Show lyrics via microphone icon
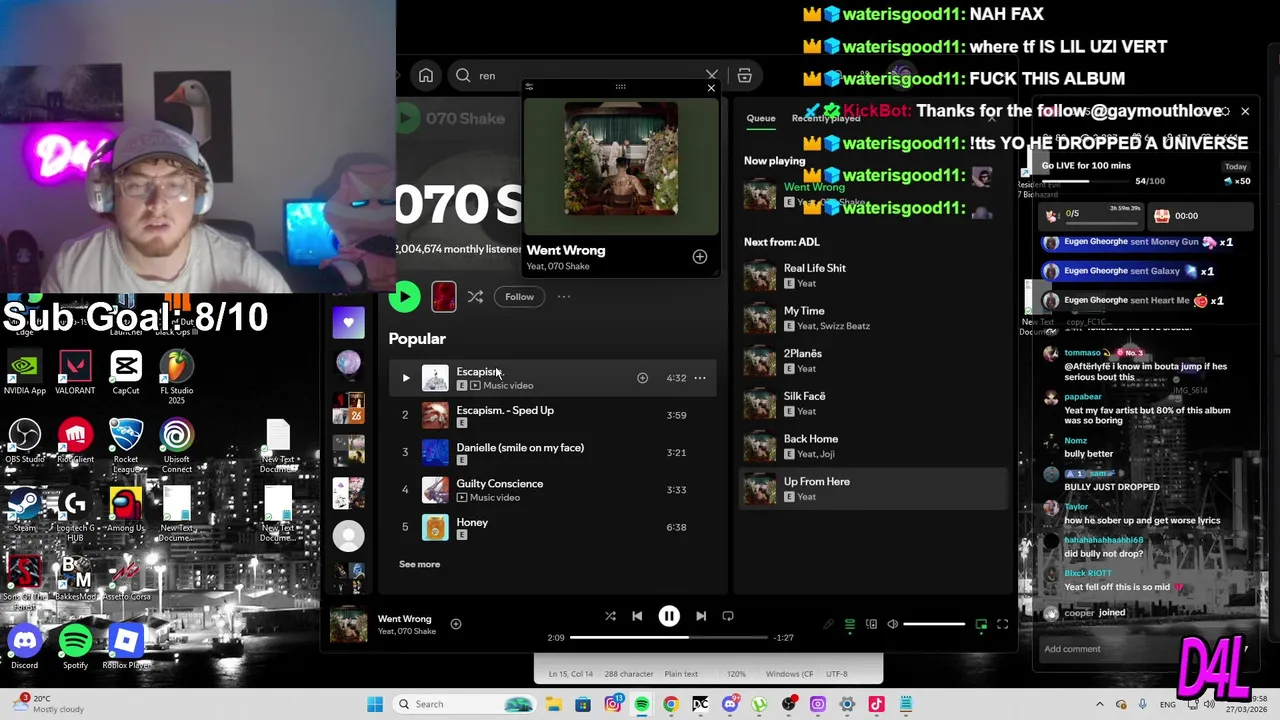This screenshot has height=720, width=1280. click(x=828, y=624)
